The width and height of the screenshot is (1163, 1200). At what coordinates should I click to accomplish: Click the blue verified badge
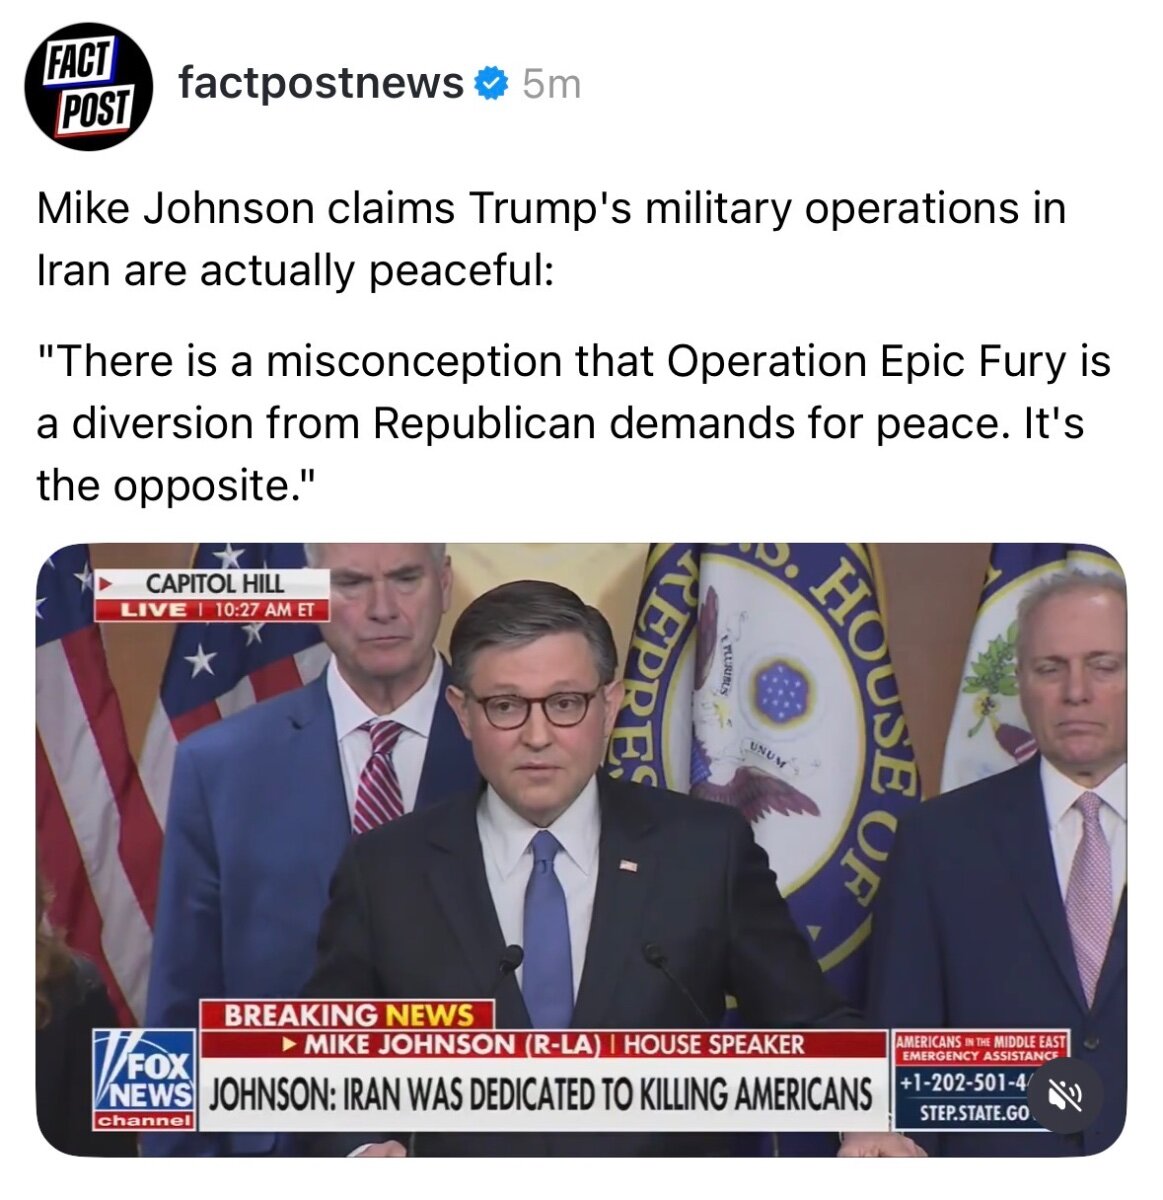pos(492,85)
